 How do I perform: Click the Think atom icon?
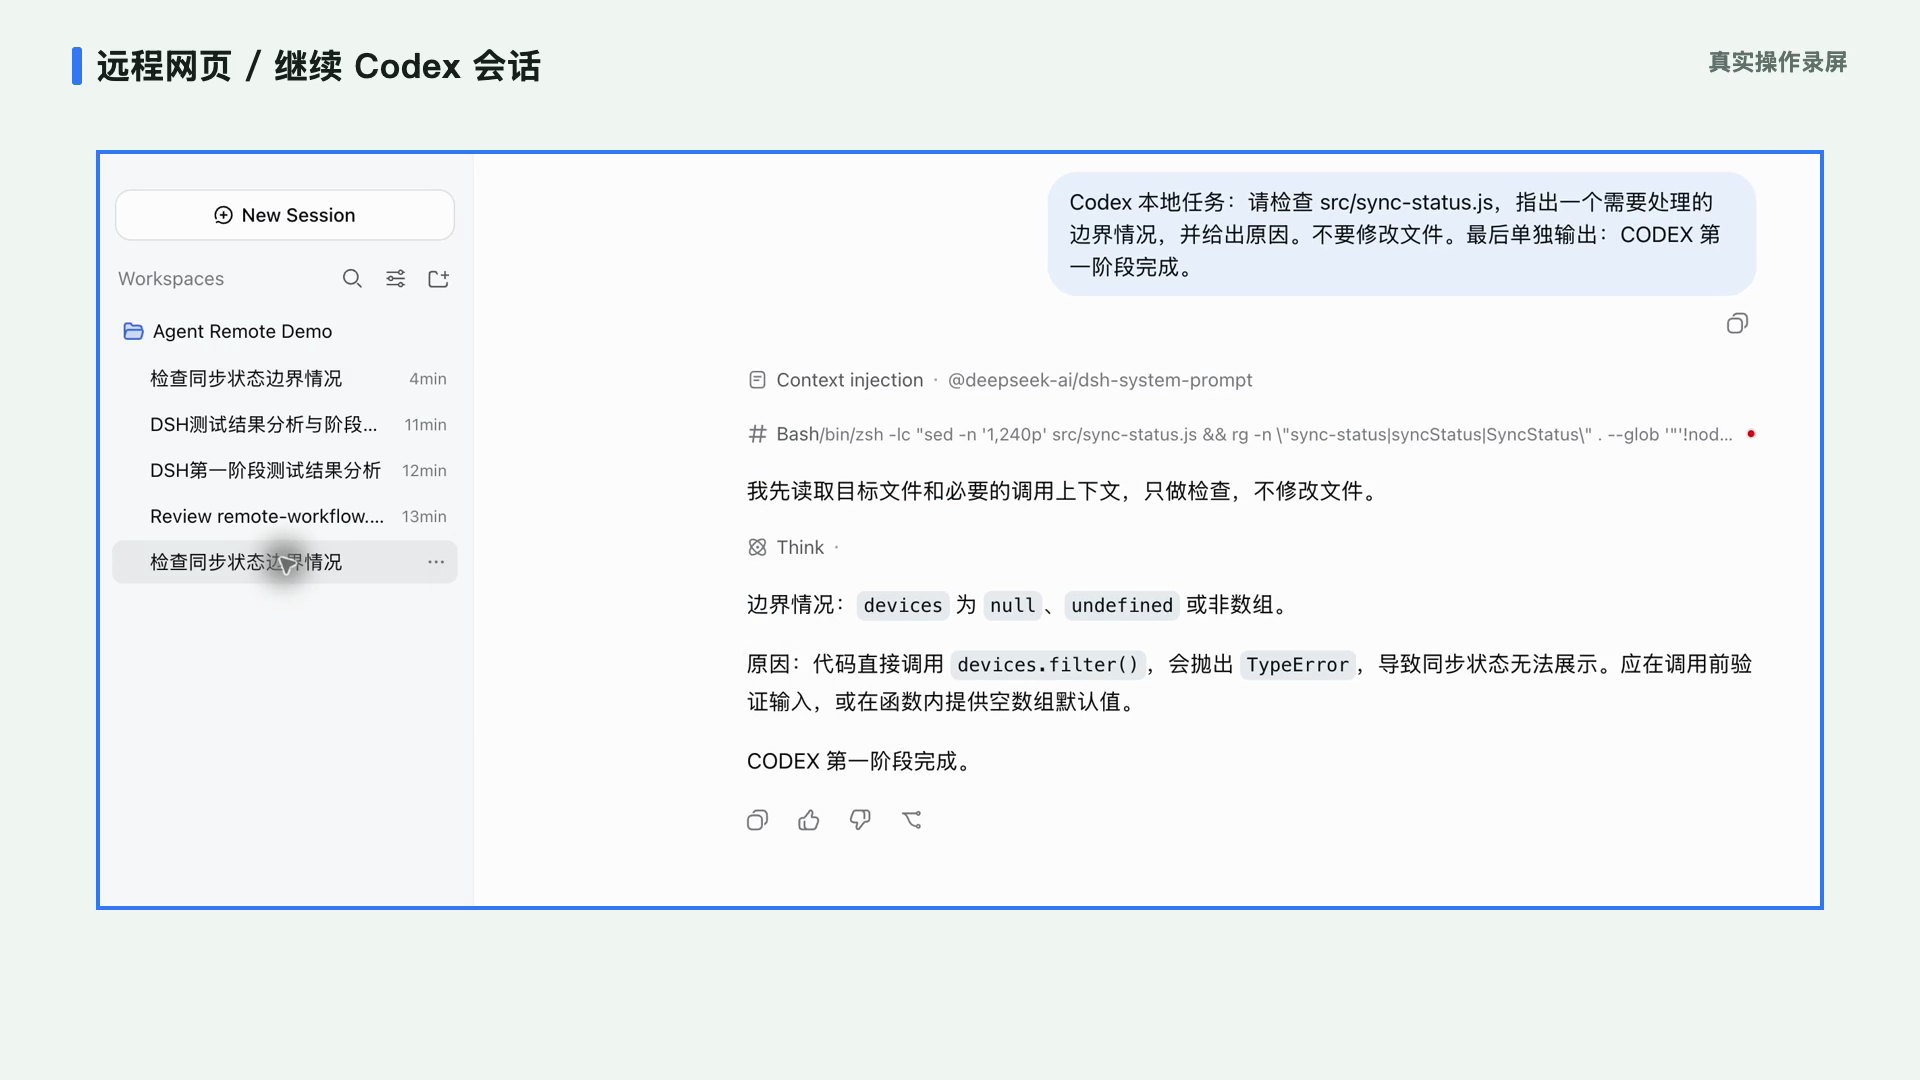757,547
